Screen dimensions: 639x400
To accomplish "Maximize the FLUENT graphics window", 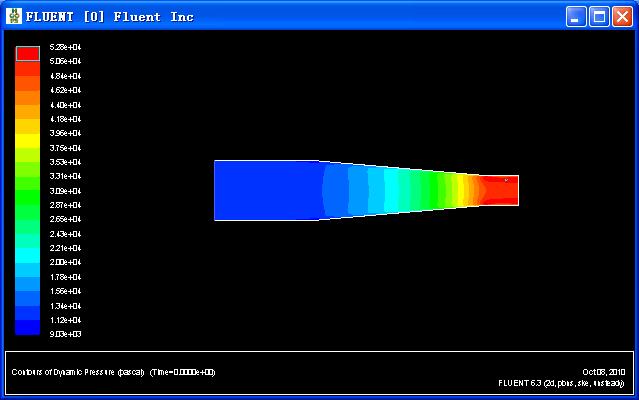I will 599,16.
